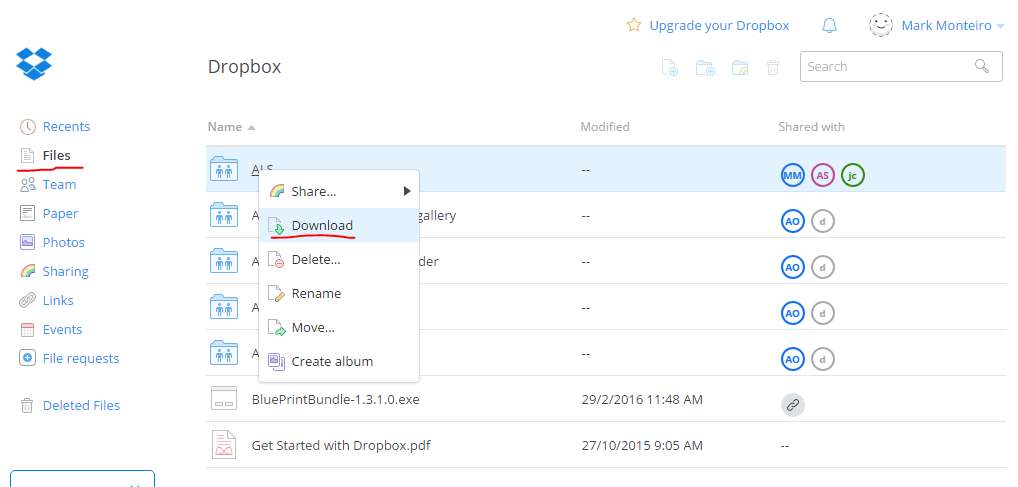Click the link icon for BluePrintBundle row
1018x487 pixels.
coord(793,405)
